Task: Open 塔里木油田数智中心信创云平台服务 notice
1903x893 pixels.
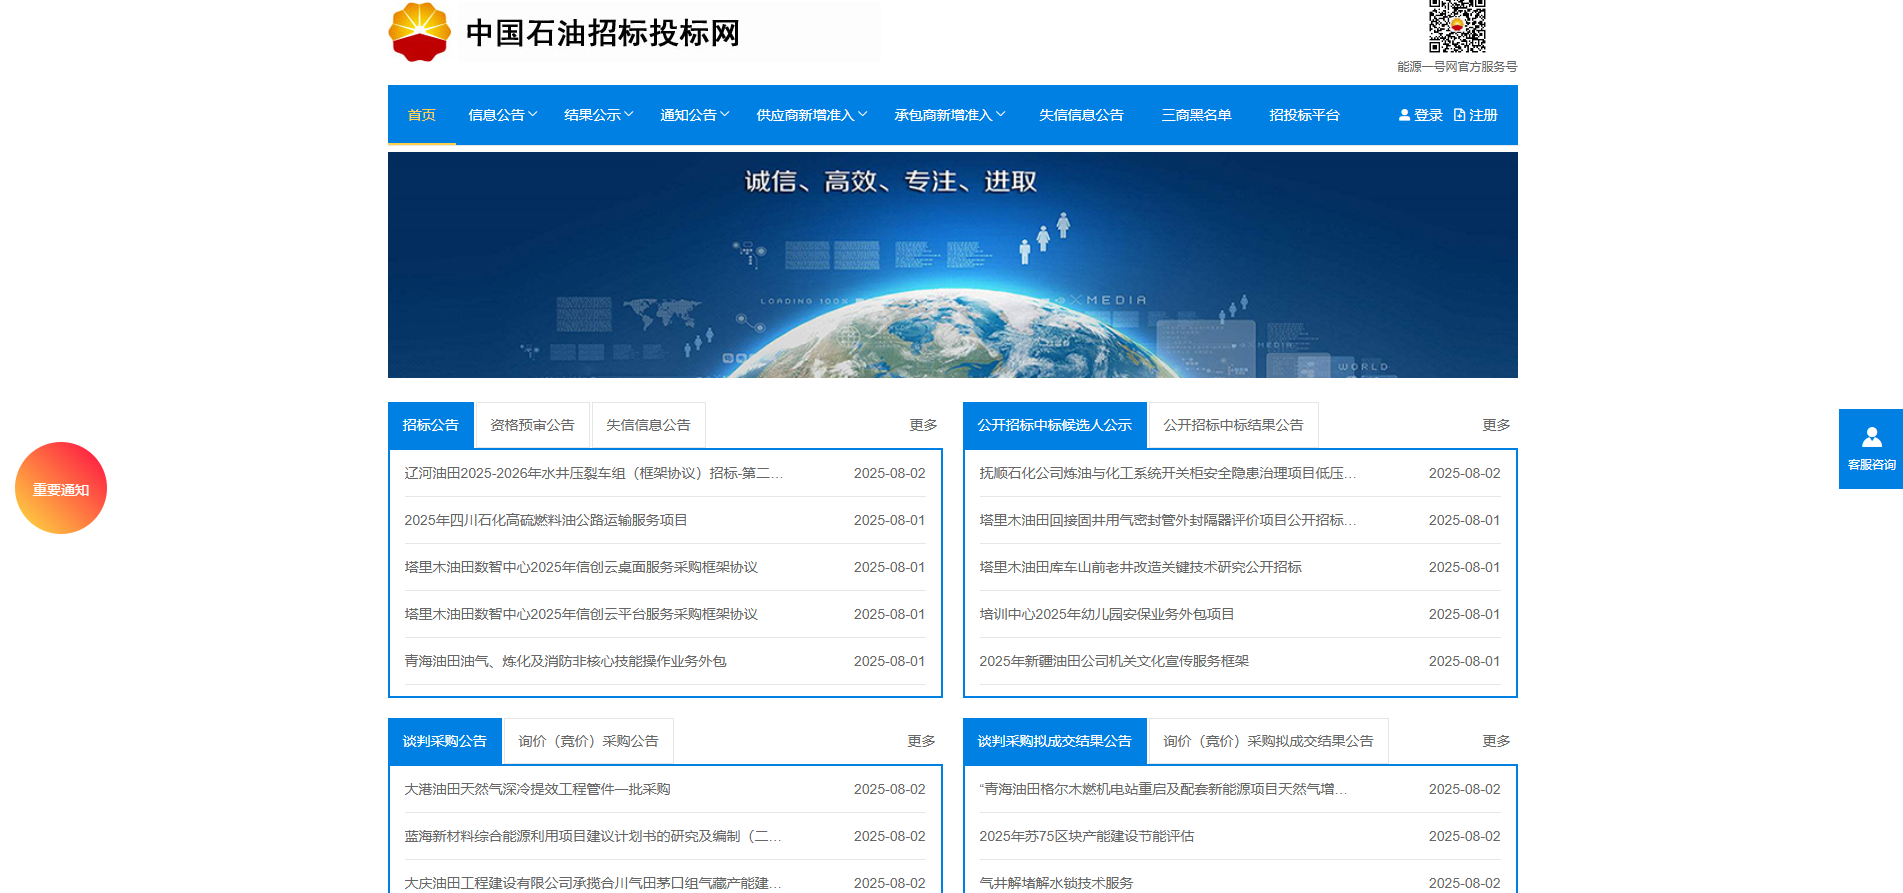Action: click(x=581, y=614)
